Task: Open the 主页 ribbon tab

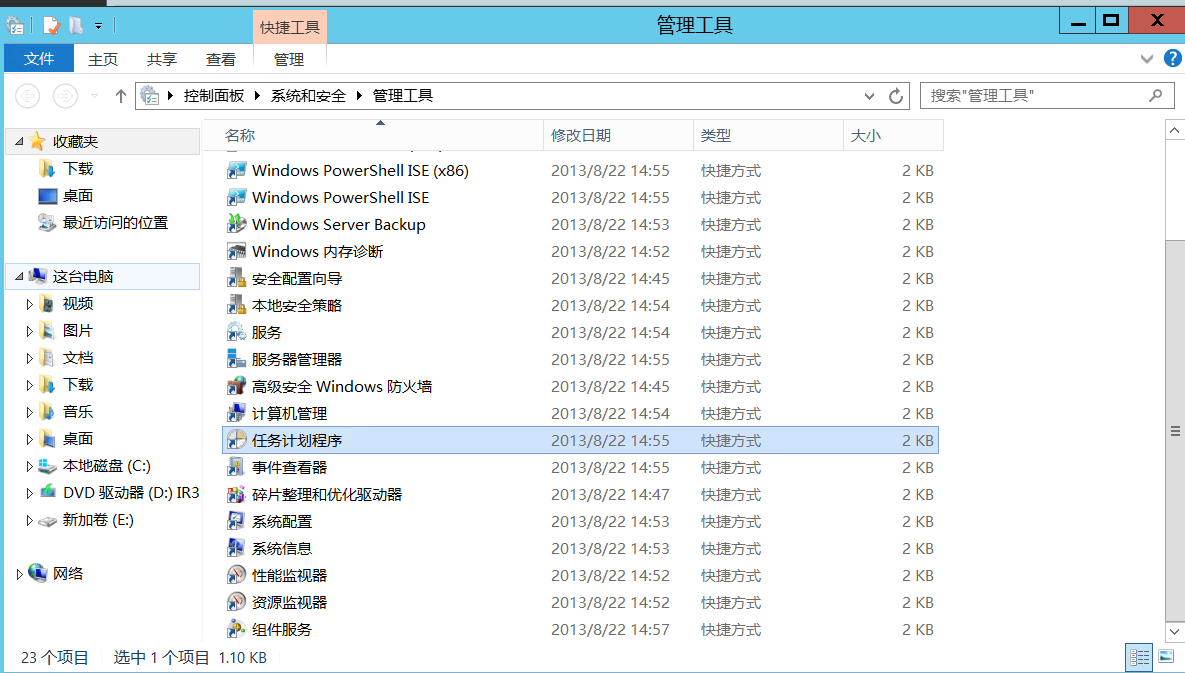Action: click(103, 59)
